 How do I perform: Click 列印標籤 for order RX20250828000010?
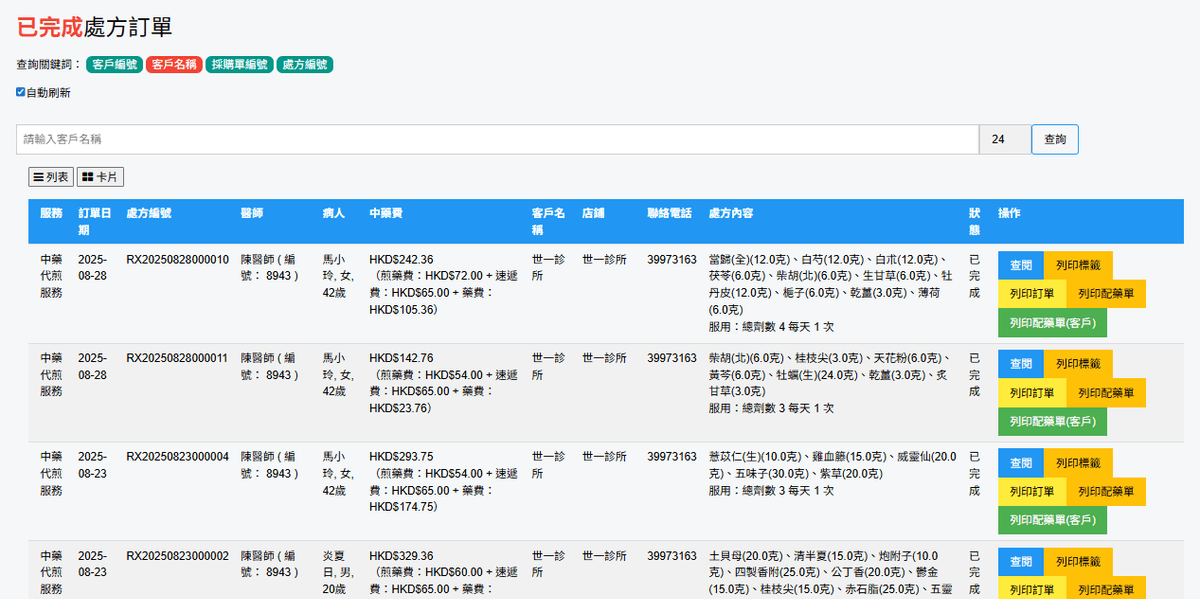click(1078, 265)
